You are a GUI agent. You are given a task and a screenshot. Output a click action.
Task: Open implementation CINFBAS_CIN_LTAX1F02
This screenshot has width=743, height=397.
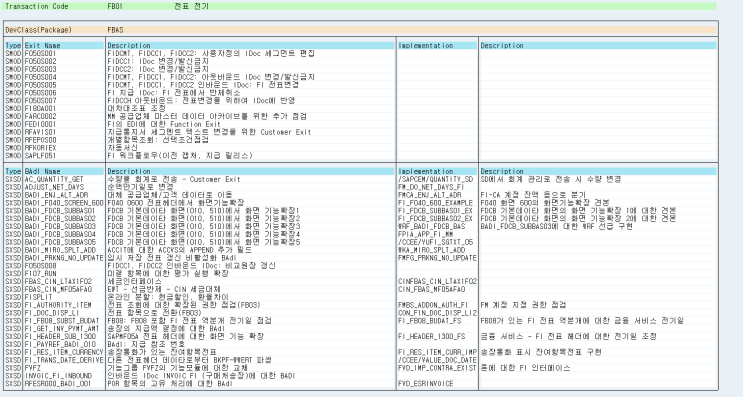pyautogui.click(x=437, y=281)
